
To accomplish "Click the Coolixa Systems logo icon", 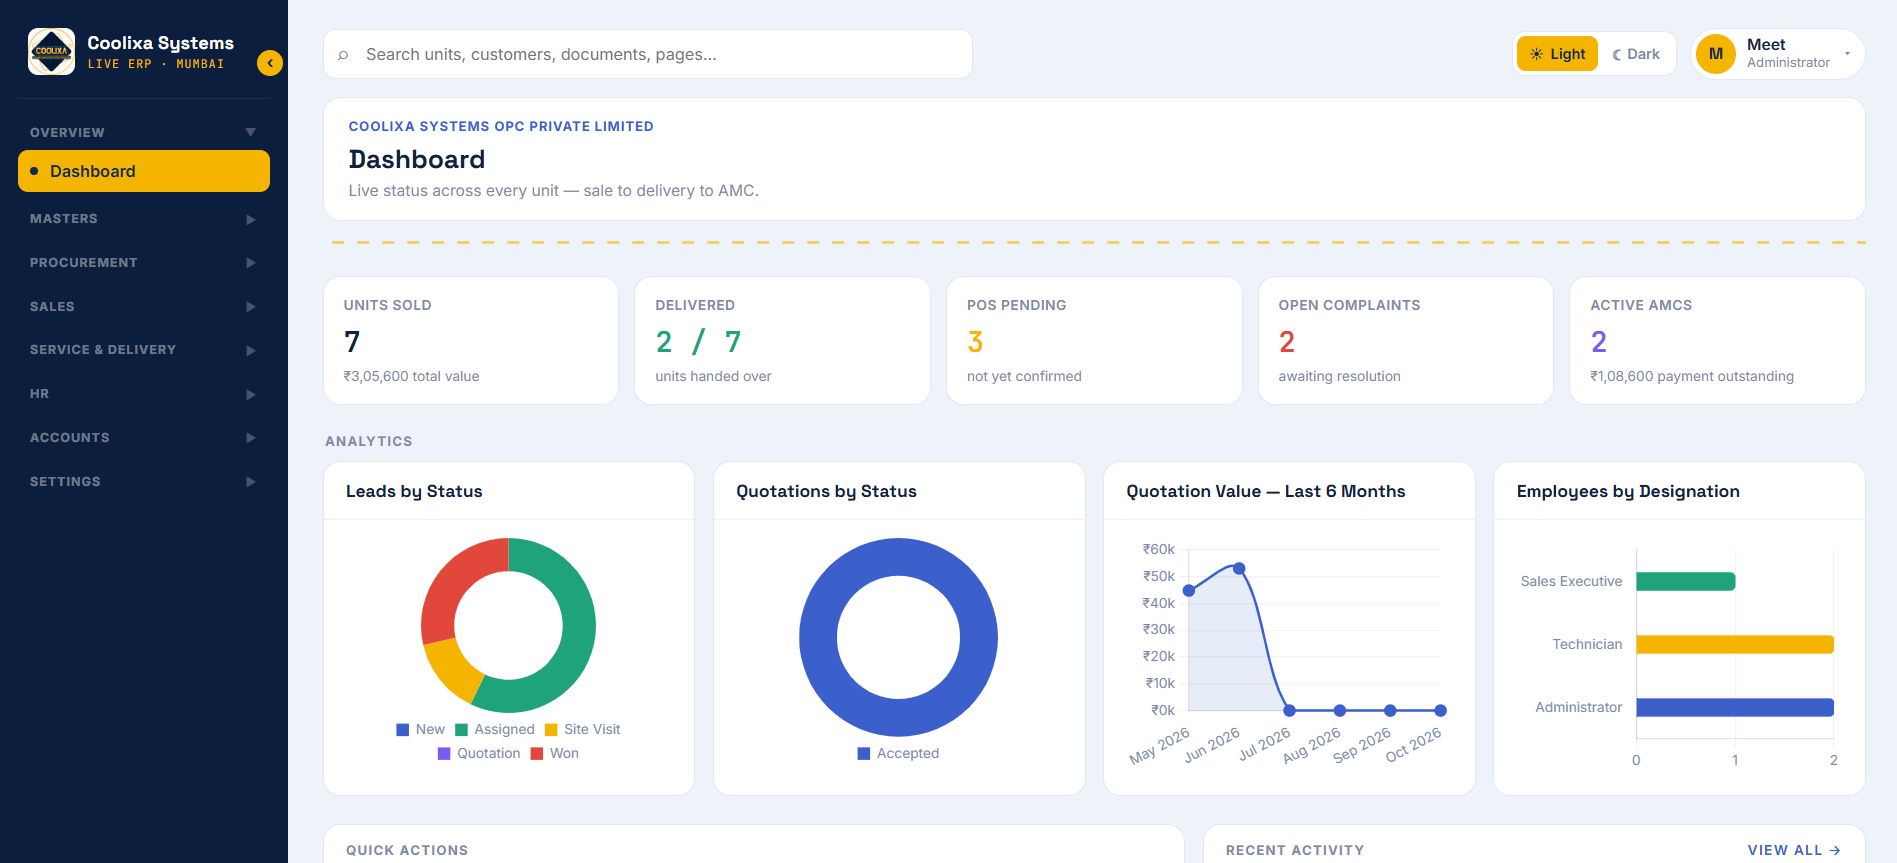I will [51, 52].
